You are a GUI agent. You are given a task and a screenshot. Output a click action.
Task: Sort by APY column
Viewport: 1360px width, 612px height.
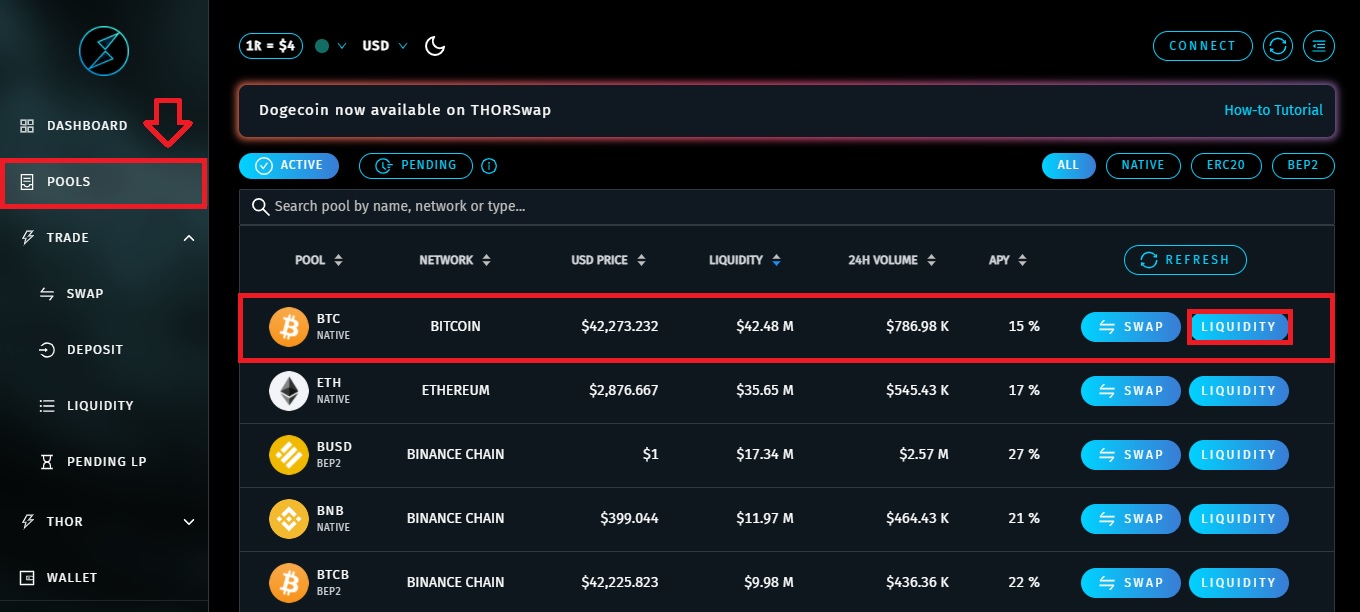[x=1008, y=260]
